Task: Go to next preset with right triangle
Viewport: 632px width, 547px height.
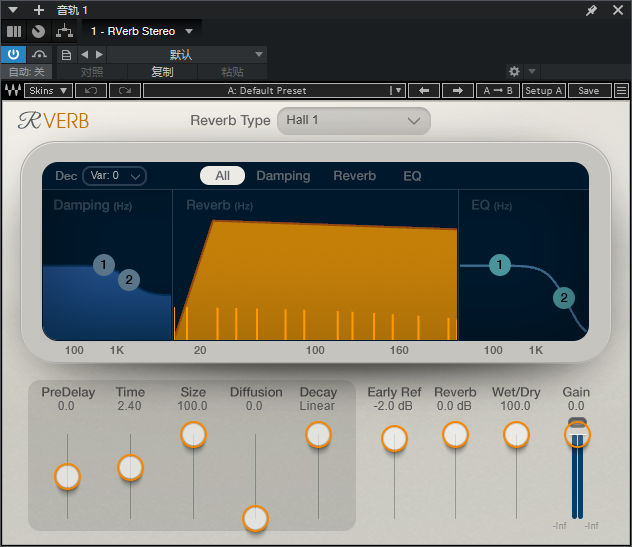Action: click(99, 54)
